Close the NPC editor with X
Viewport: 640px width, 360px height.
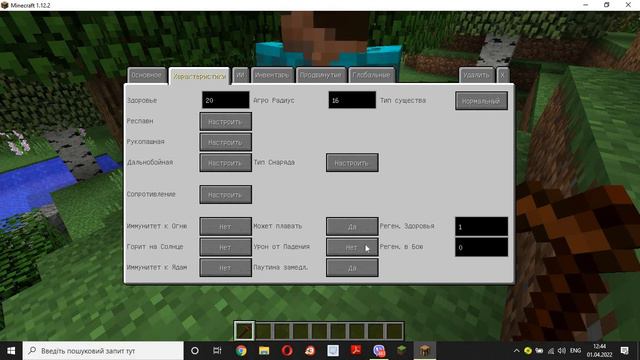coord(502,75)
